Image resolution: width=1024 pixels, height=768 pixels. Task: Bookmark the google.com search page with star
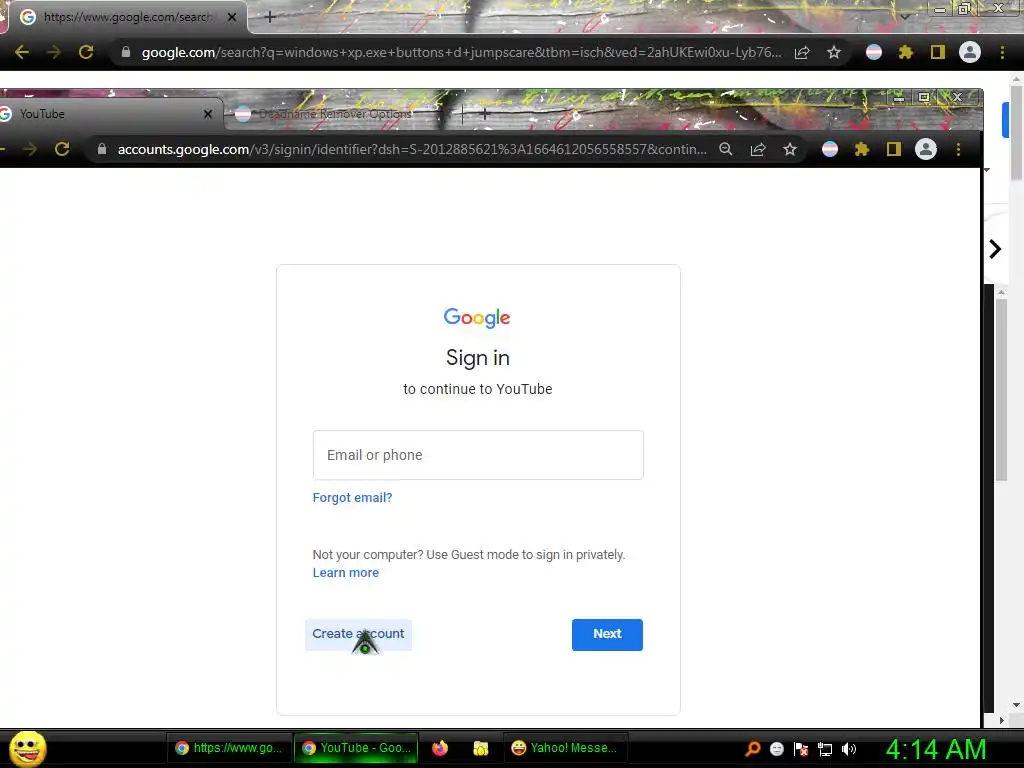(834, 52)
